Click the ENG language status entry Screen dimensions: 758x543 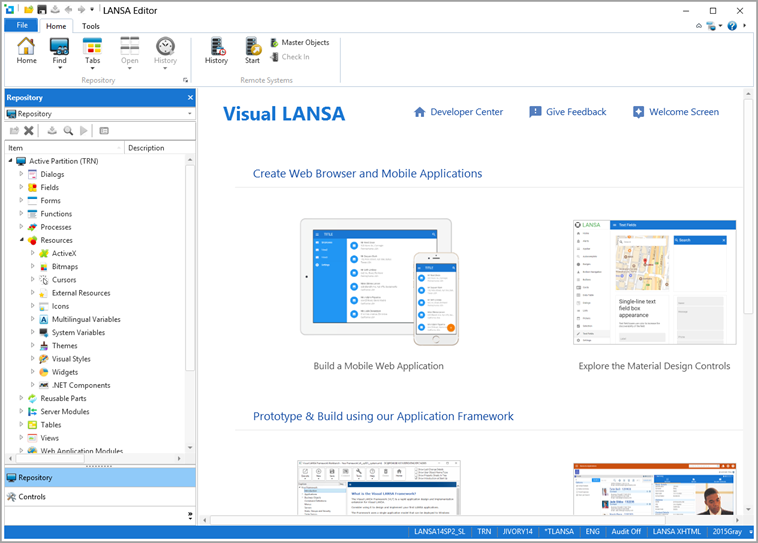592,531
